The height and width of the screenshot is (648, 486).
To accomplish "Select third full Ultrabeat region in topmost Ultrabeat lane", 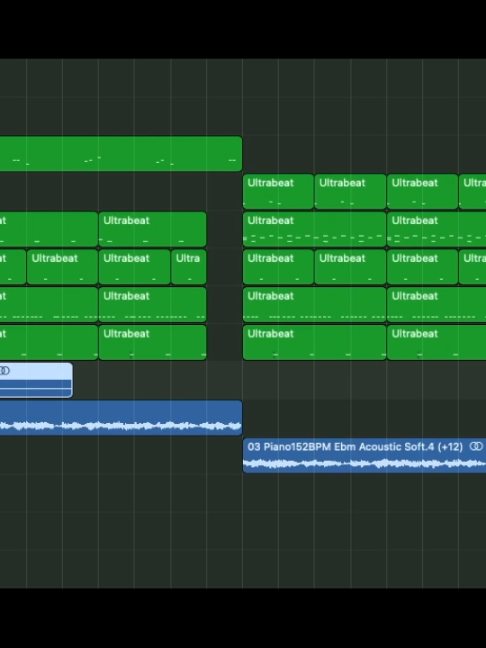I will point(422,191).
